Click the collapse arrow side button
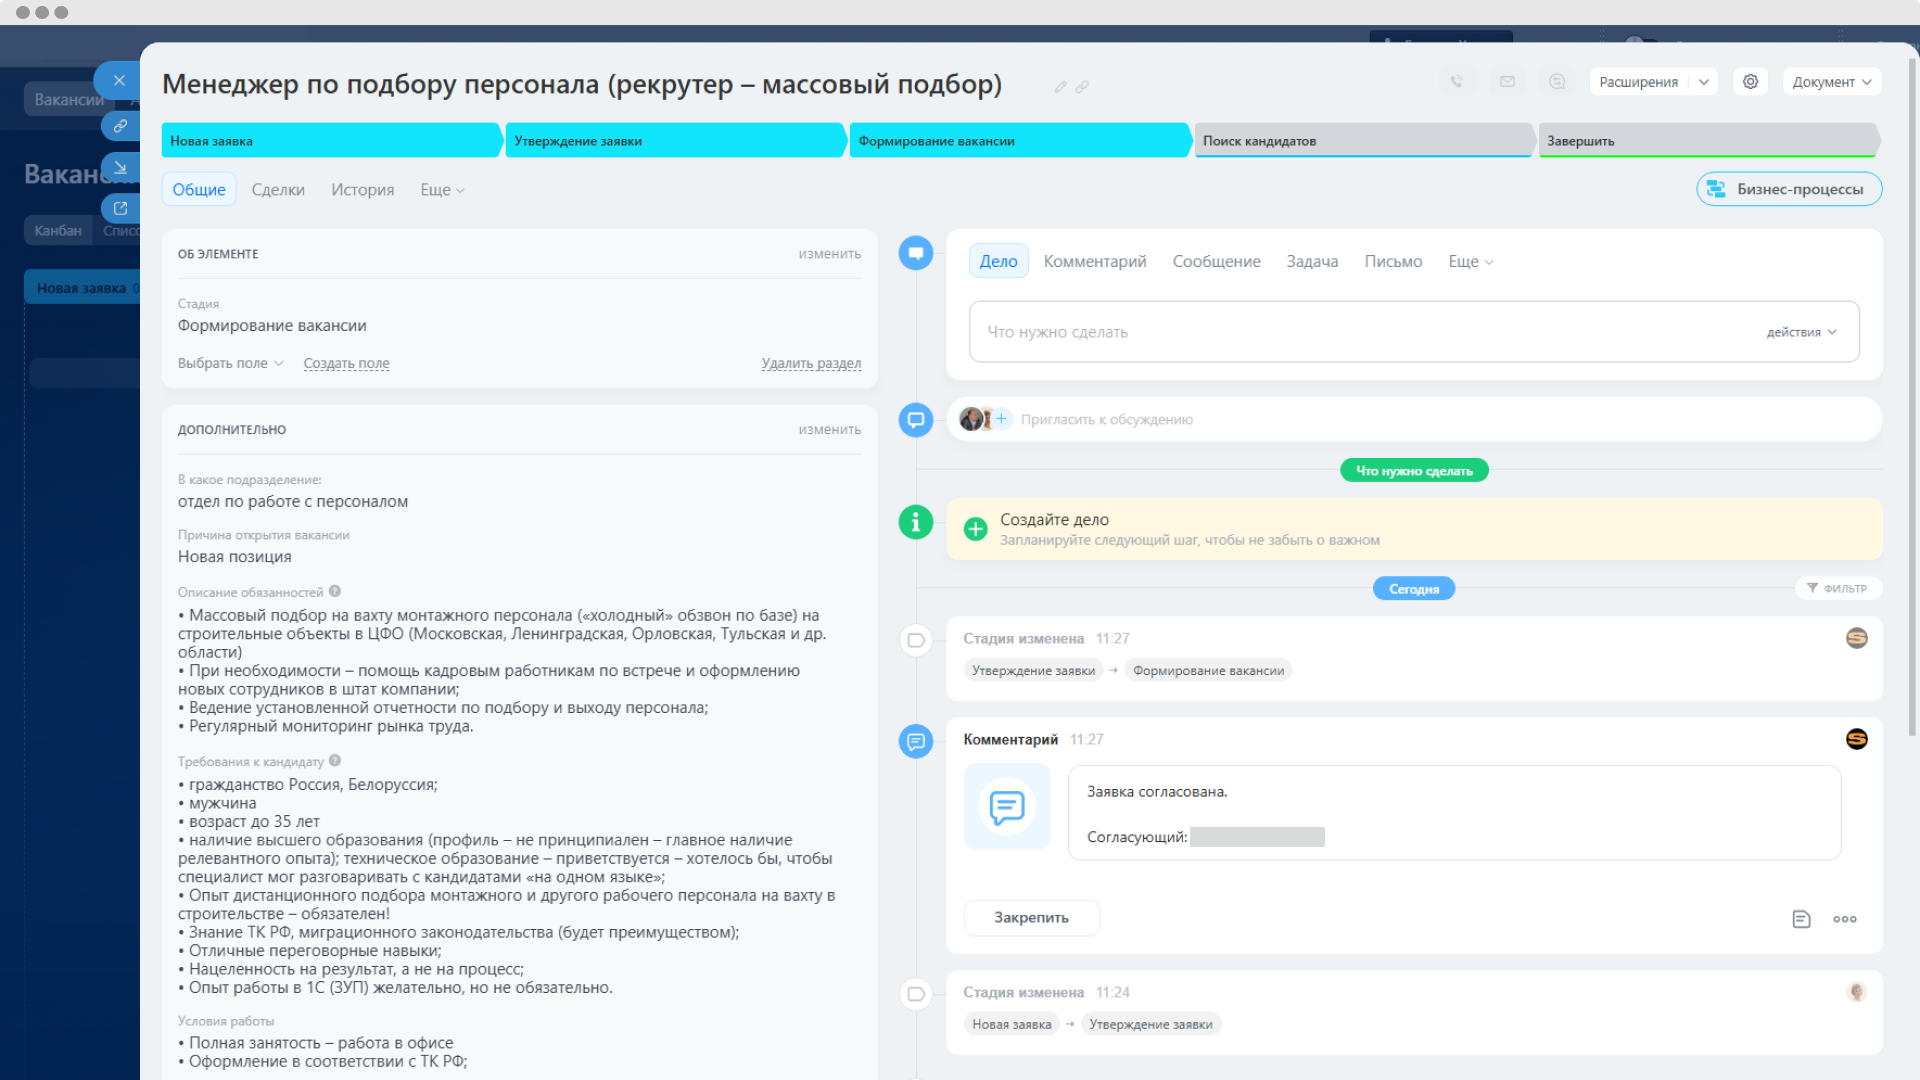The height and width of the screenshot is (1080, 1920). tap(120, 167)
